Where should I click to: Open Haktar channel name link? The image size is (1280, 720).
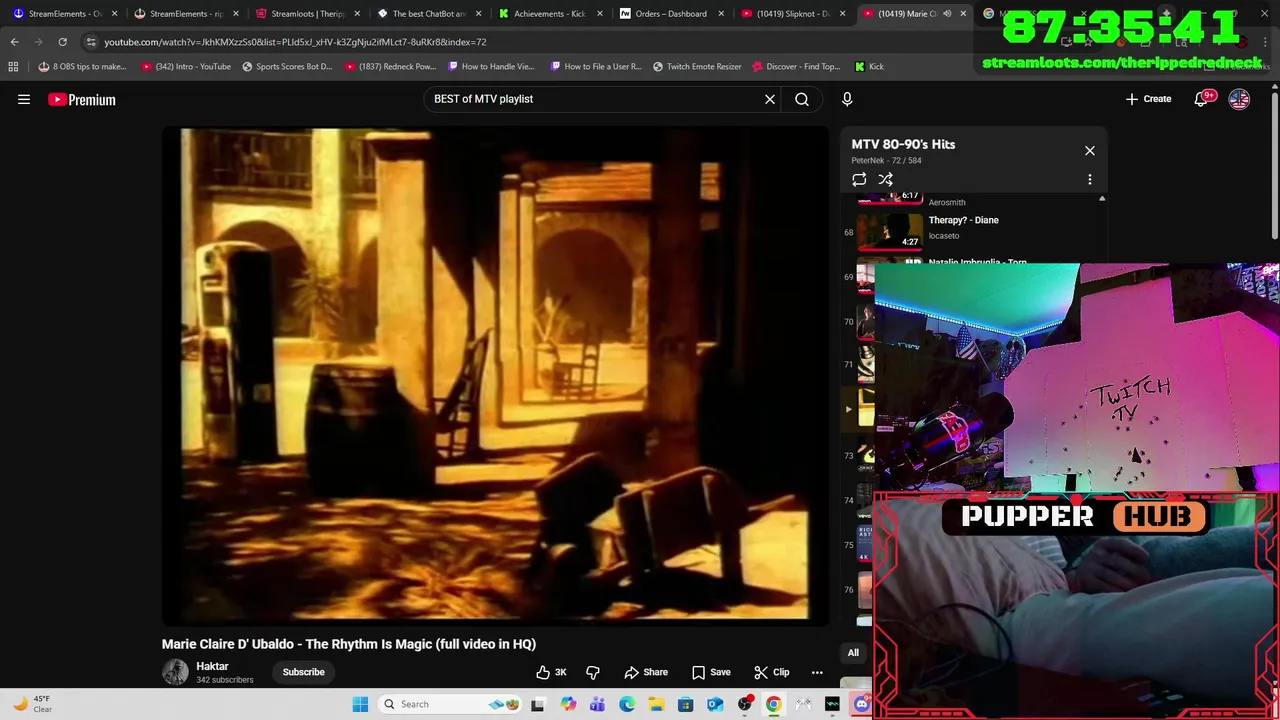coord(212,666)
